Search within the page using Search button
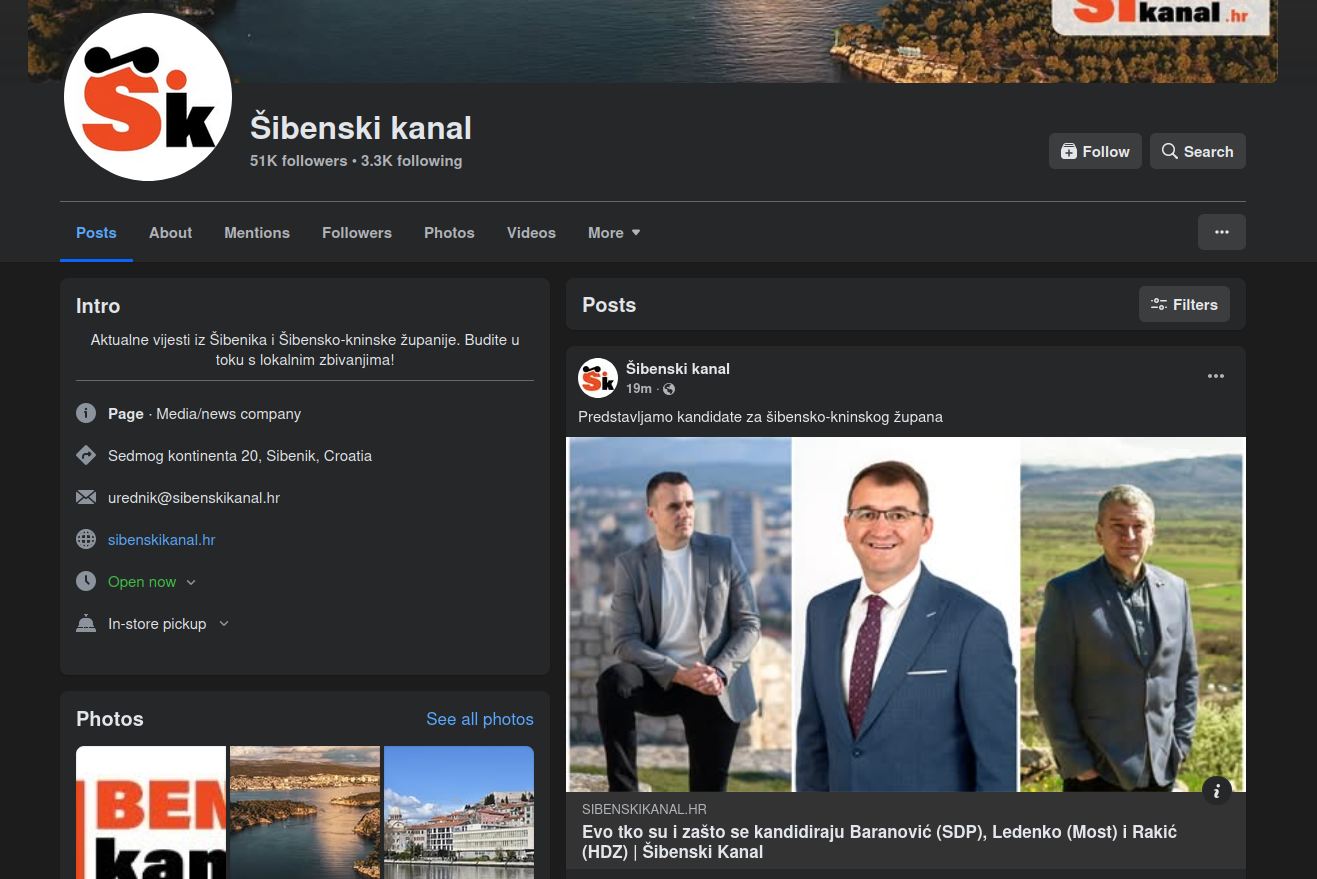1317x879 pixels. coord(1197,152)
